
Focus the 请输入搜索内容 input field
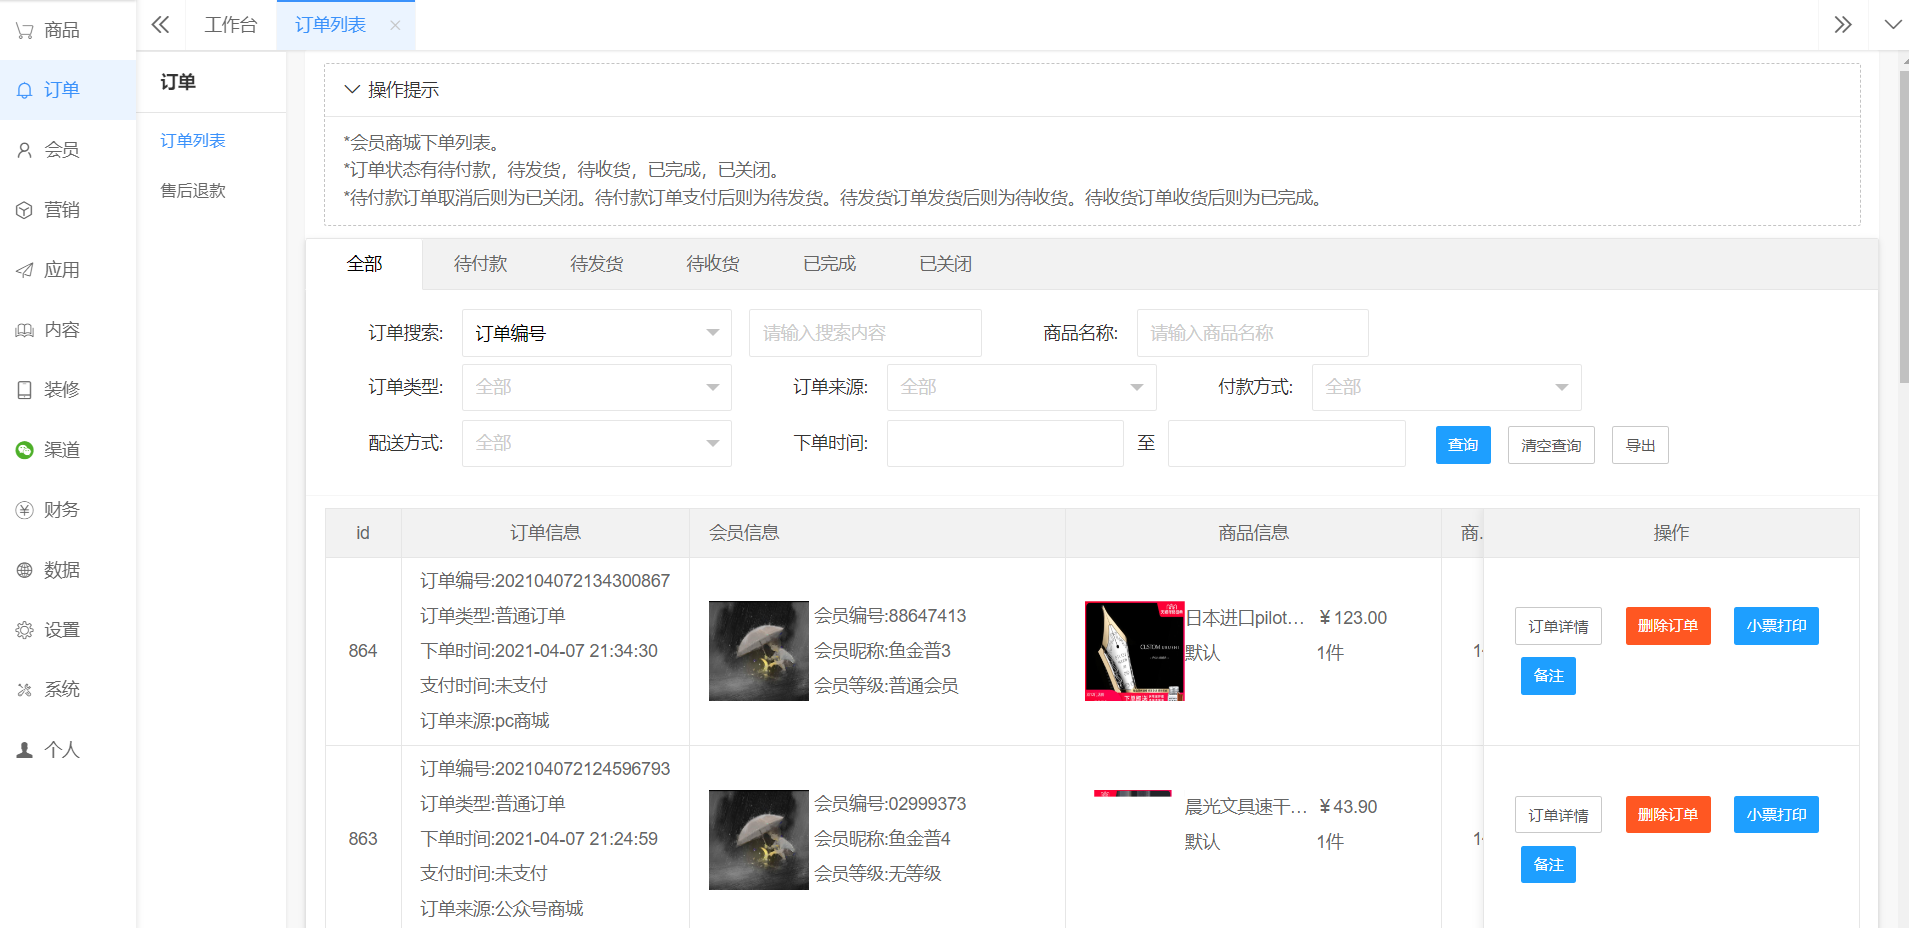[865, 333]
